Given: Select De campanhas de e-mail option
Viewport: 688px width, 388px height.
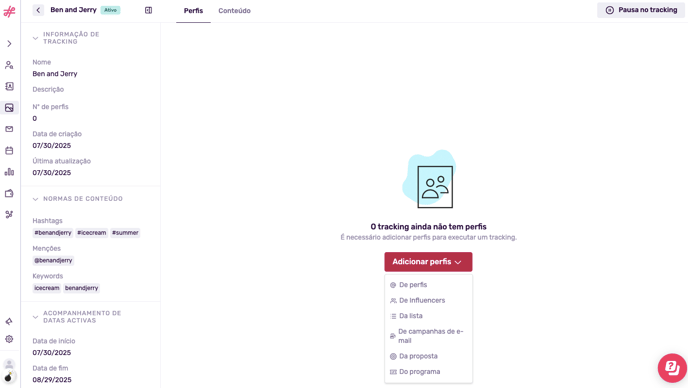Looking at the screenshot, I should (428, 336).
